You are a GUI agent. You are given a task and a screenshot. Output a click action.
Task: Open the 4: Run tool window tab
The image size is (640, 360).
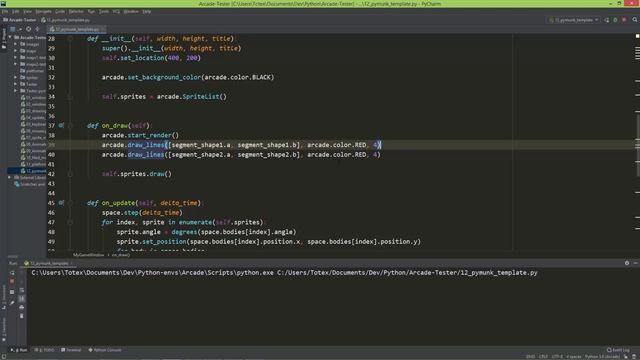[19, 350]
